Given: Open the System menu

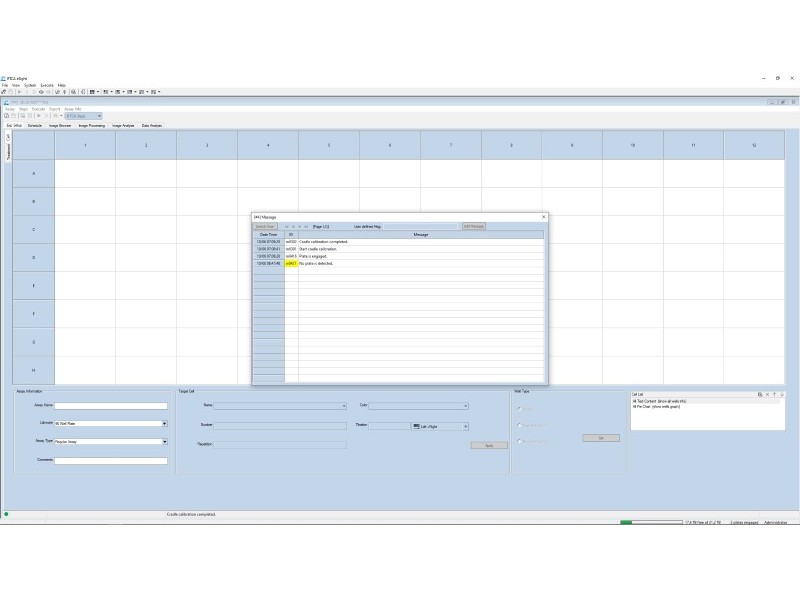Looking at the screenshot, I should click(x=30, y=85).
